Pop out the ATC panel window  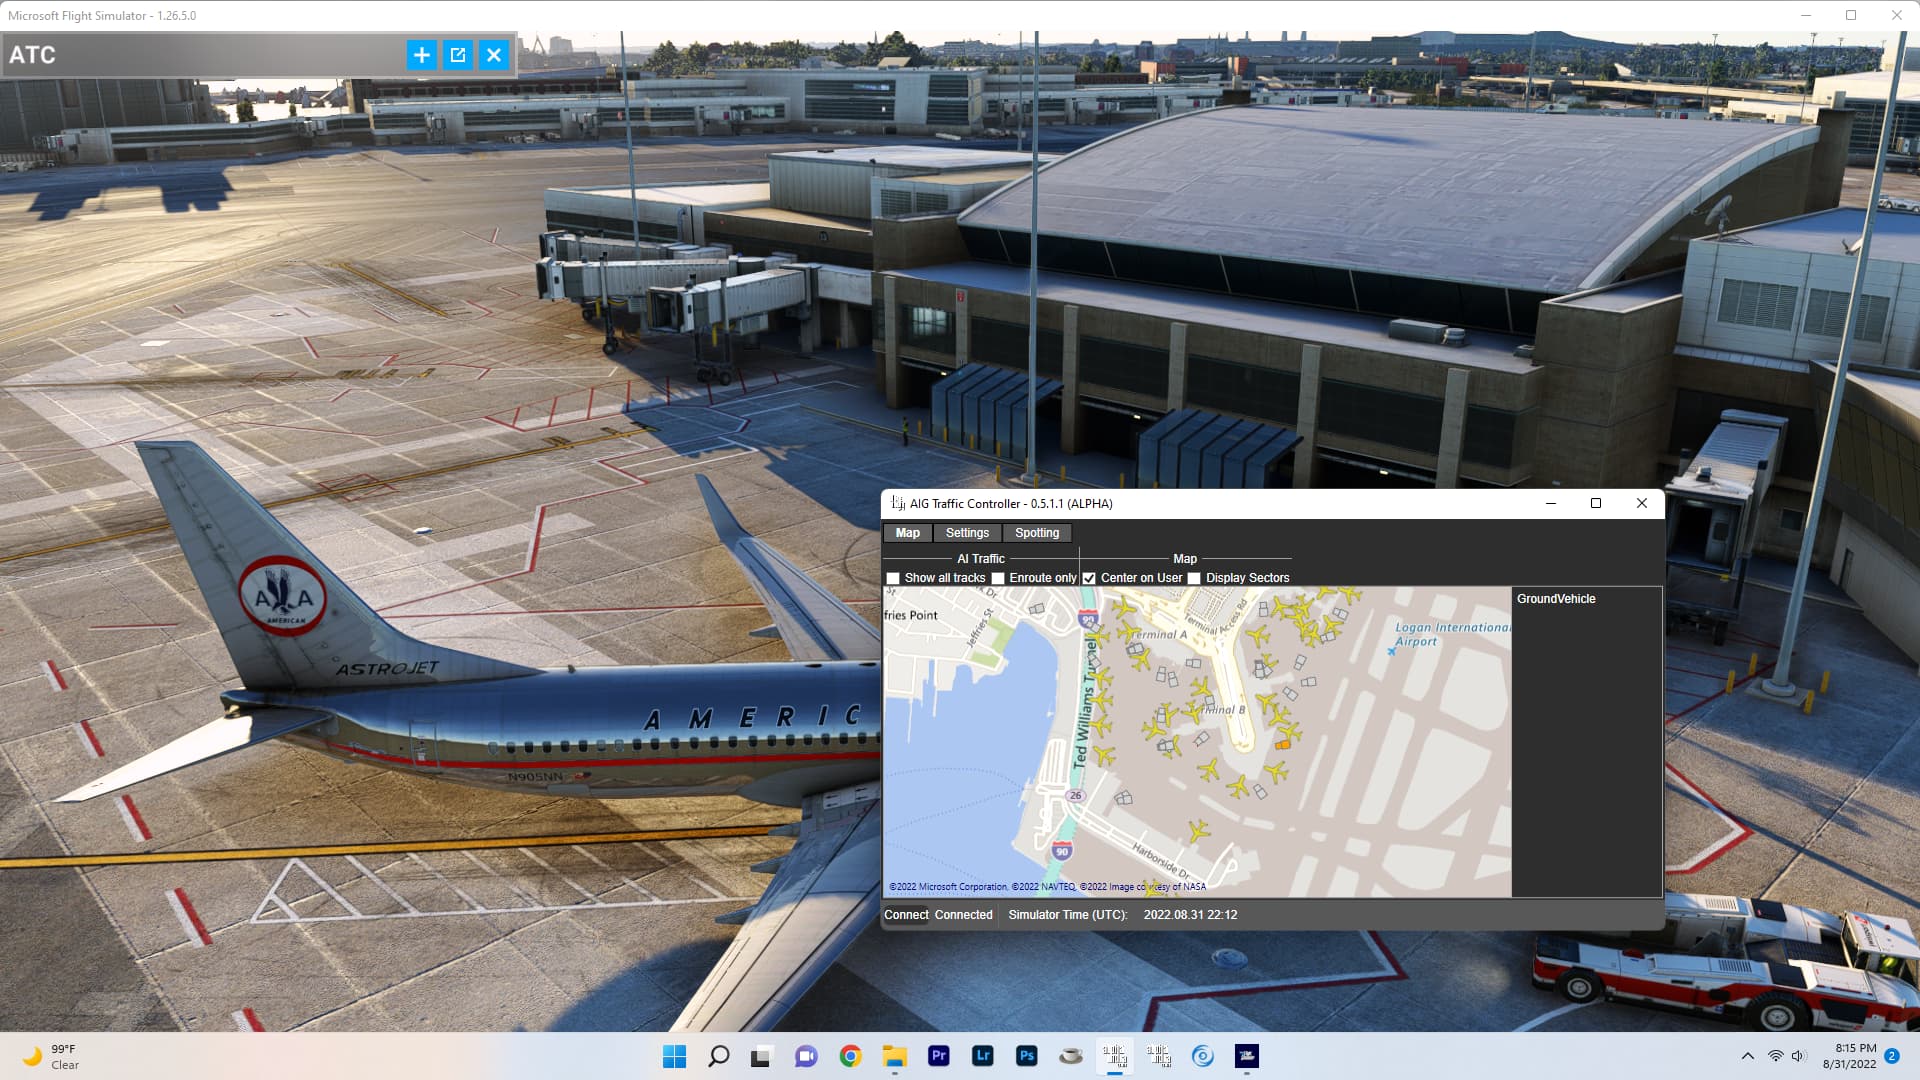click(458, 55)
